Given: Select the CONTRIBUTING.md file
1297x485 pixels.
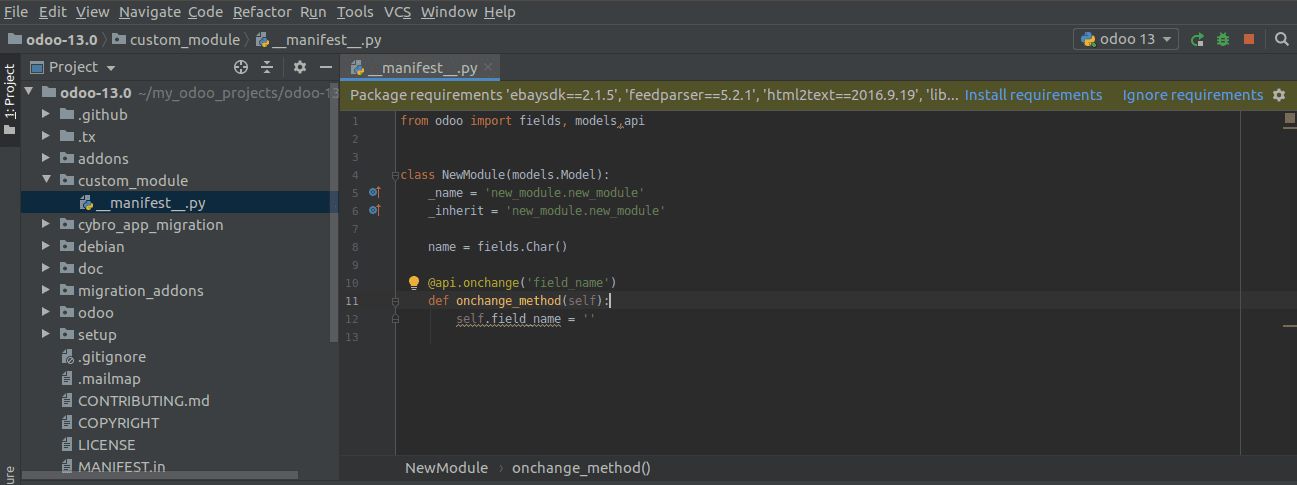Looking at the screenshot, I should pos(135,401).
